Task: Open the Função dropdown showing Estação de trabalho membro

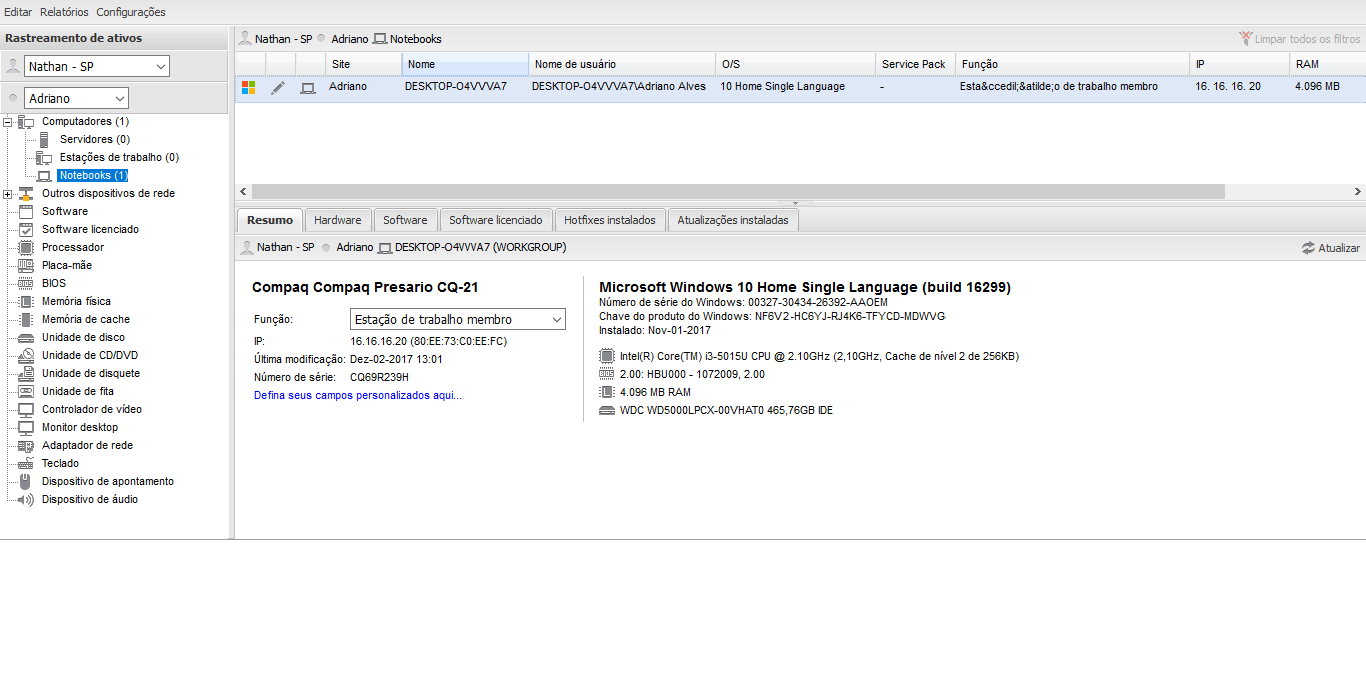Action: pos(458,320)
